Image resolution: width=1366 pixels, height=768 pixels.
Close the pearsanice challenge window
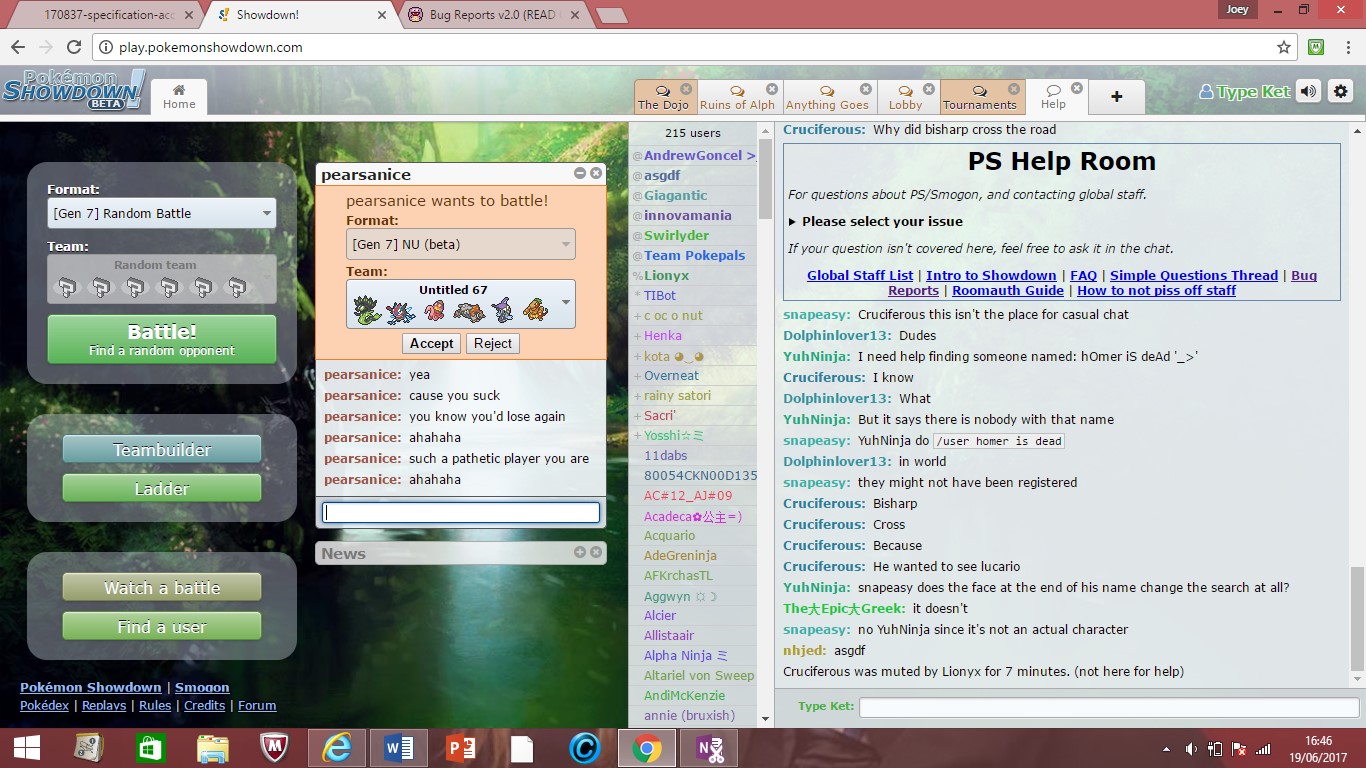click(x=596, y=174)
